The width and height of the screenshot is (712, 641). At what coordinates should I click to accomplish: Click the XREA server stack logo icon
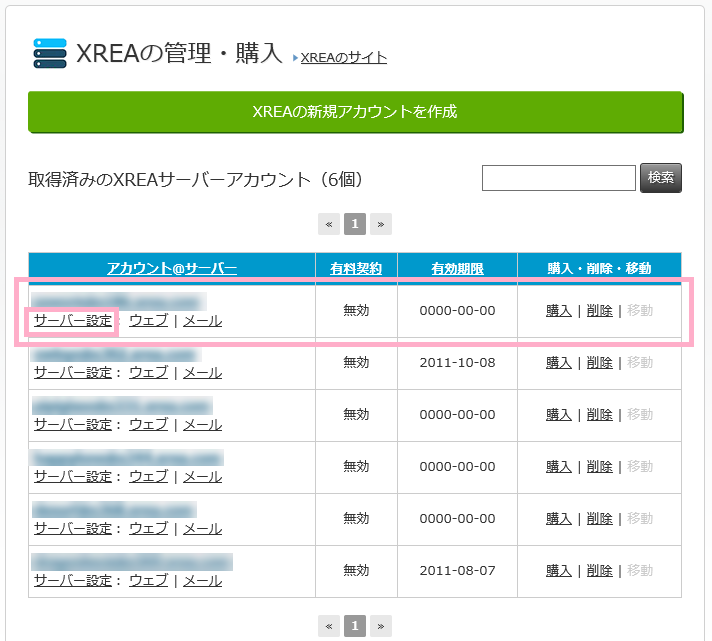50,53
